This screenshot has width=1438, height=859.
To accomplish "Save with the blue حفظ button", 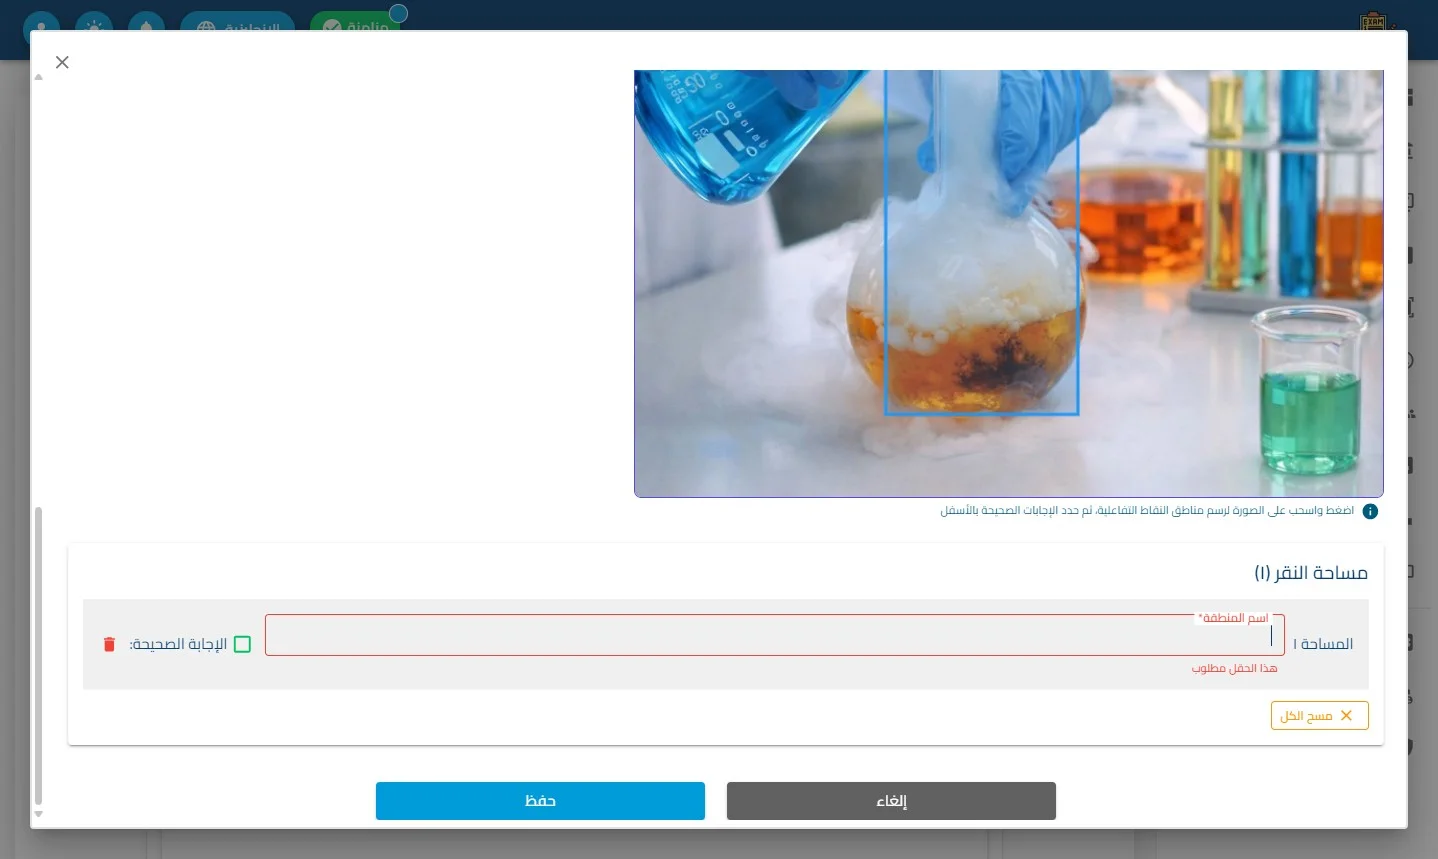I will (540, 801).
